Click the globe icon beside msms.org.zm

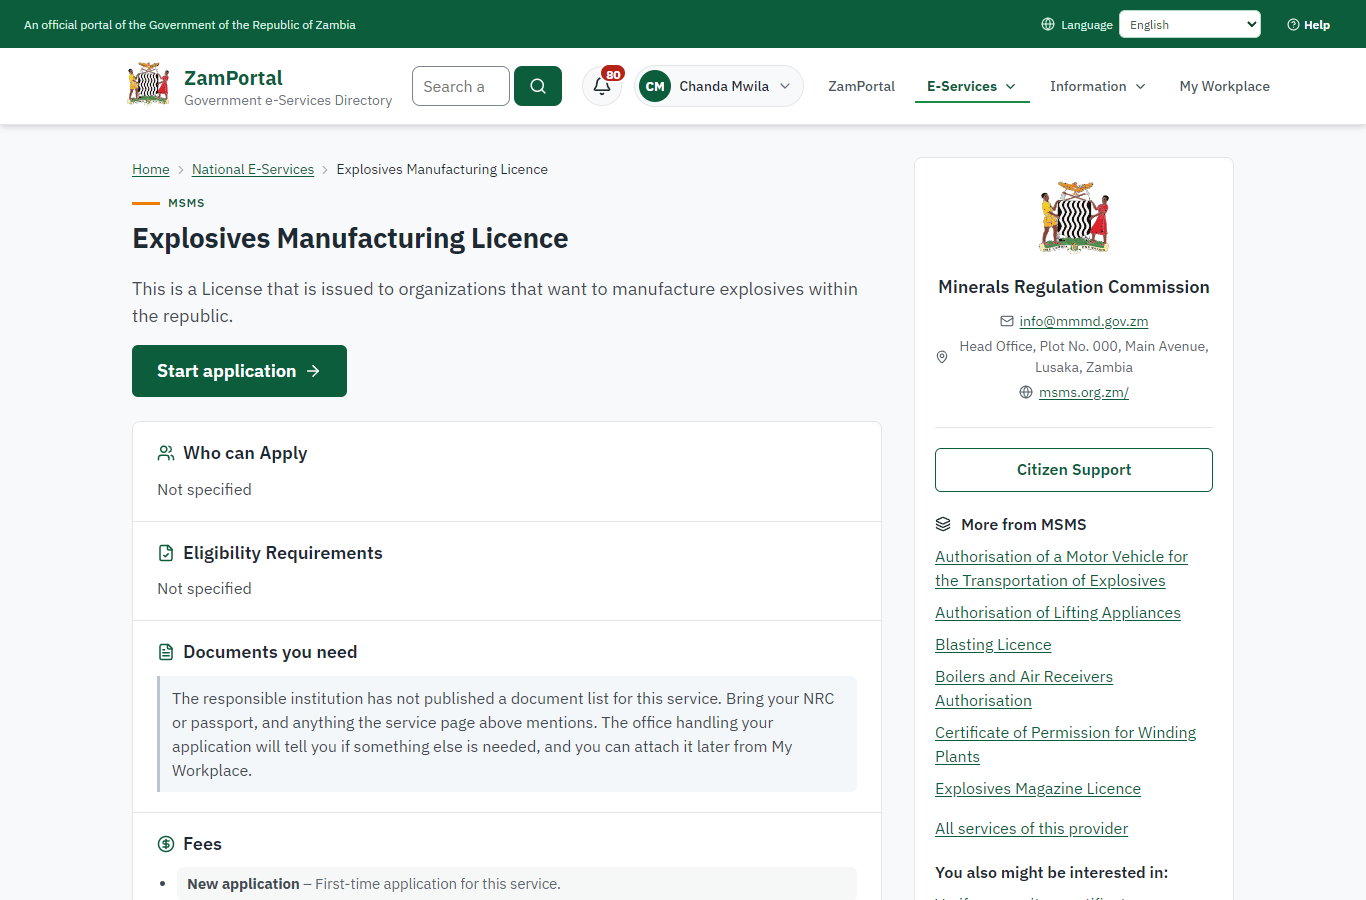(x=1026, y=392)
